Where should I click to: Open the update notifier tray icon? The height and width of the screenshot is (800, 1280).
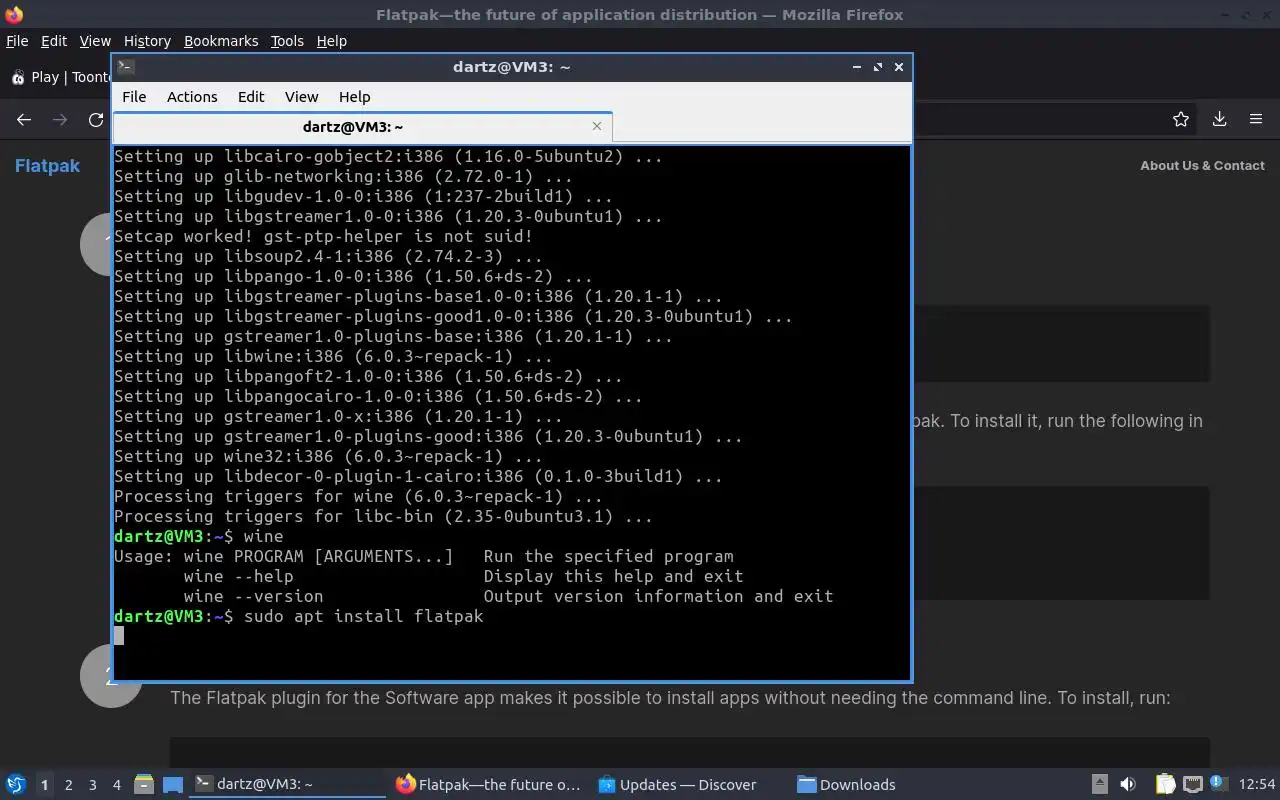point(1217,783)
